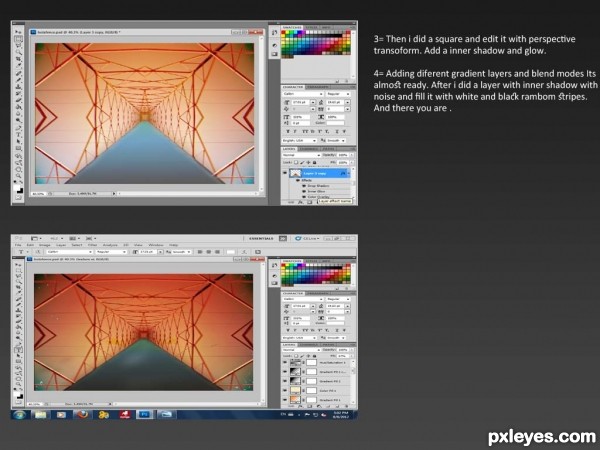Image resolution: width=600 pixels, height=450 pixels.
Task: Switch to Paragraph tab in upper window
Action: point(317,87)
